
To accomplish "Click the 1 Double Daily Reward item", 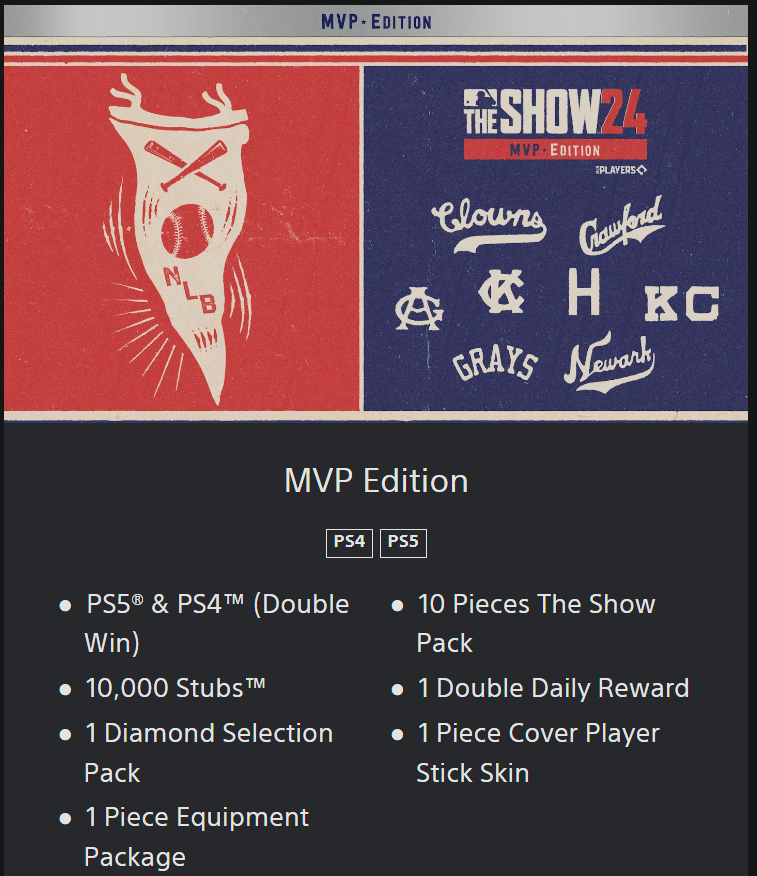I will (553, 688).
